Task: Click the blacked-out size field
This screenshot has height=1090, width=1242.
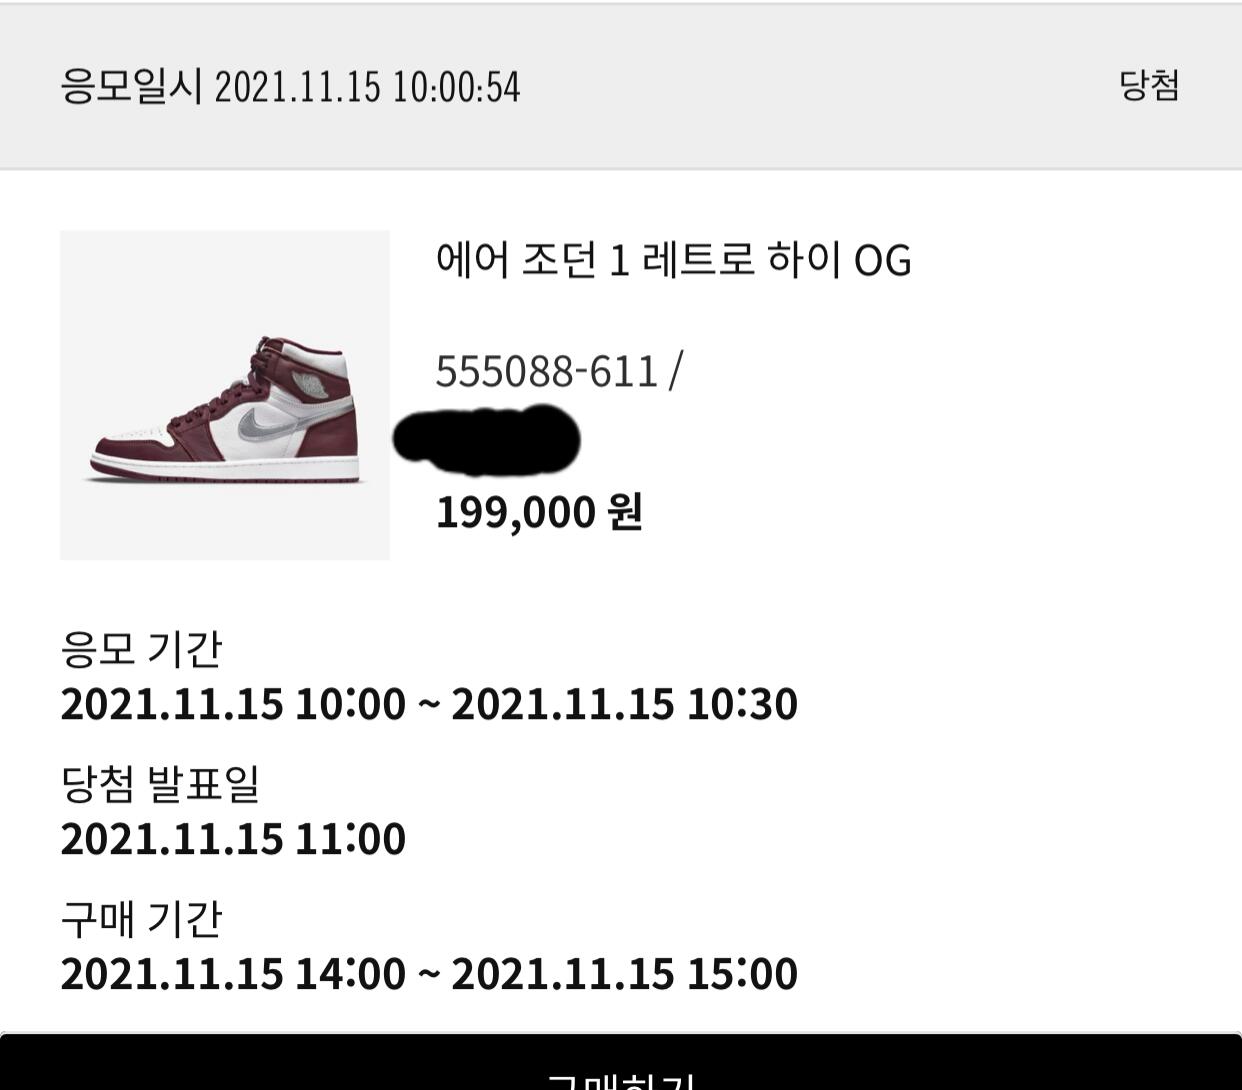Action: [486, 439]
